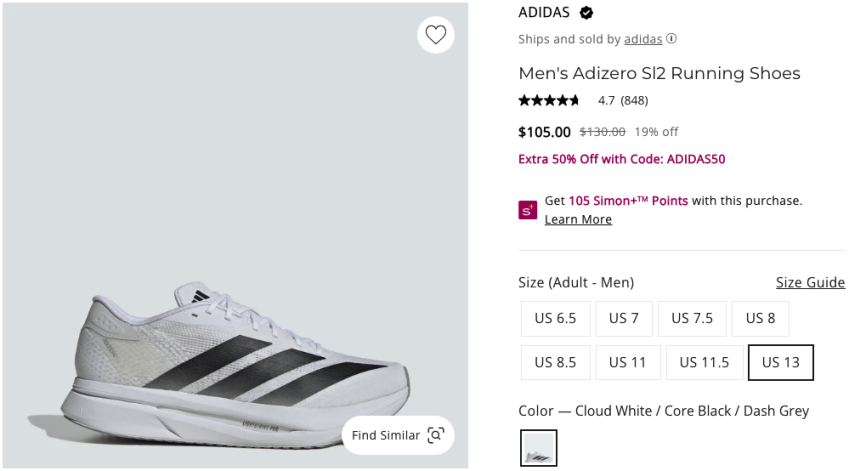Click the Find Similar camera search icon
Image resolution: width=849 pixels, height=471 pixels.
(x=435, y=435)
